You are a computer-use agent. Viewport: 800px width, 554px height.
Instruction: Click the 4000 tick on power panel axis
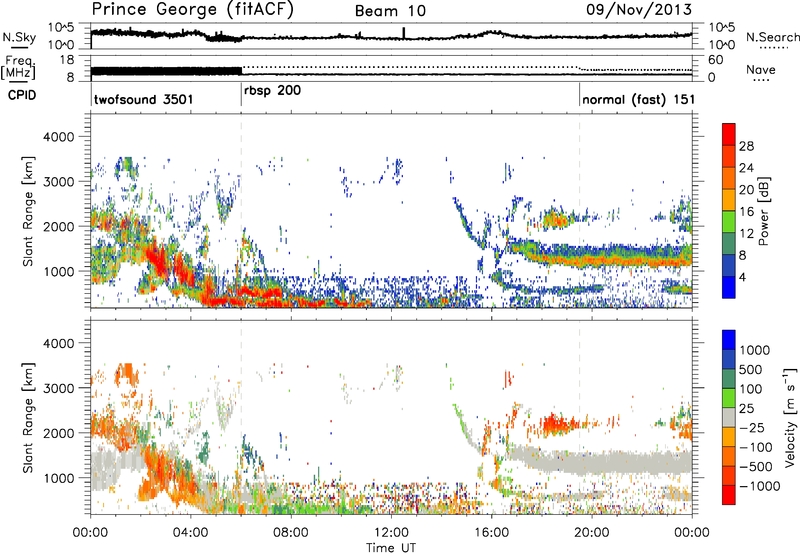coord(58,137)
